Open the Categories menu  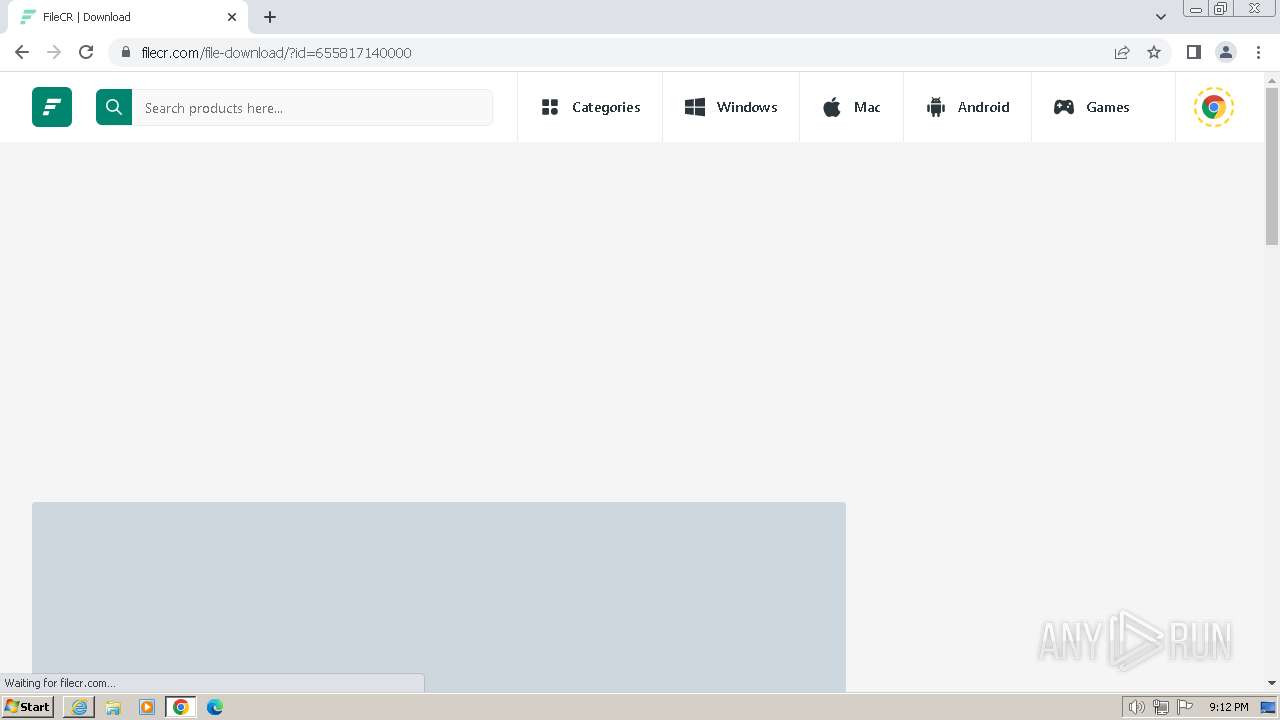[x=590, y=107]
